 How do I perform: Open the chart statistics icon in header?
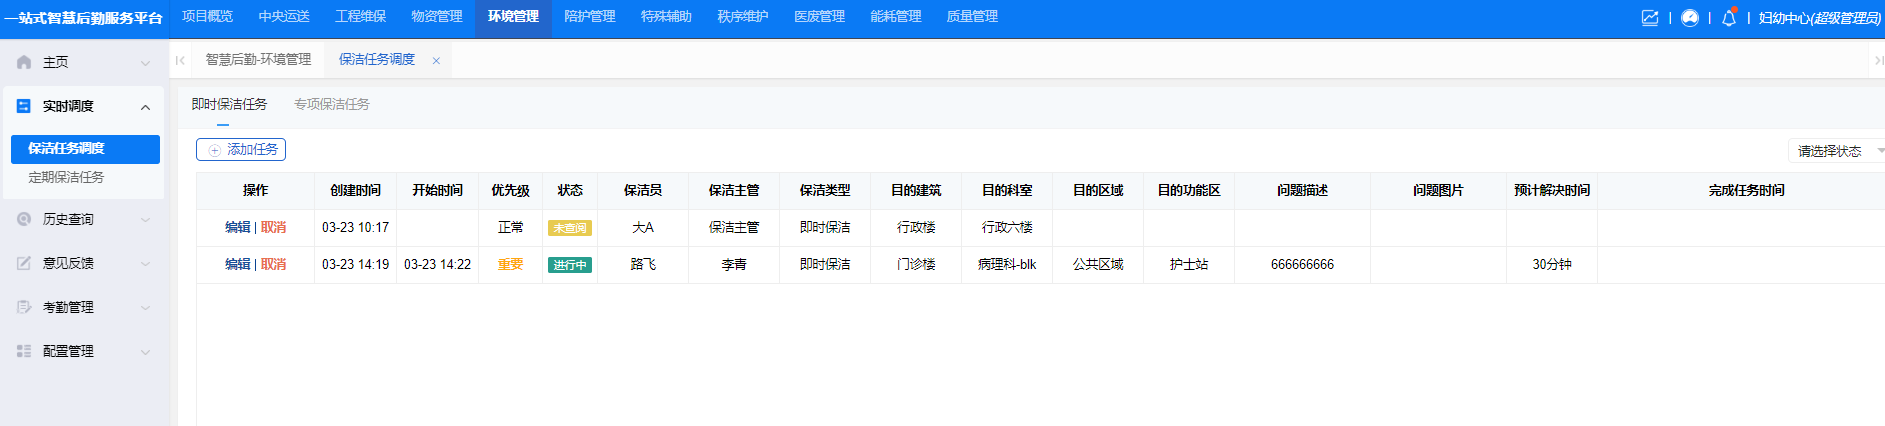[1650, 18]
